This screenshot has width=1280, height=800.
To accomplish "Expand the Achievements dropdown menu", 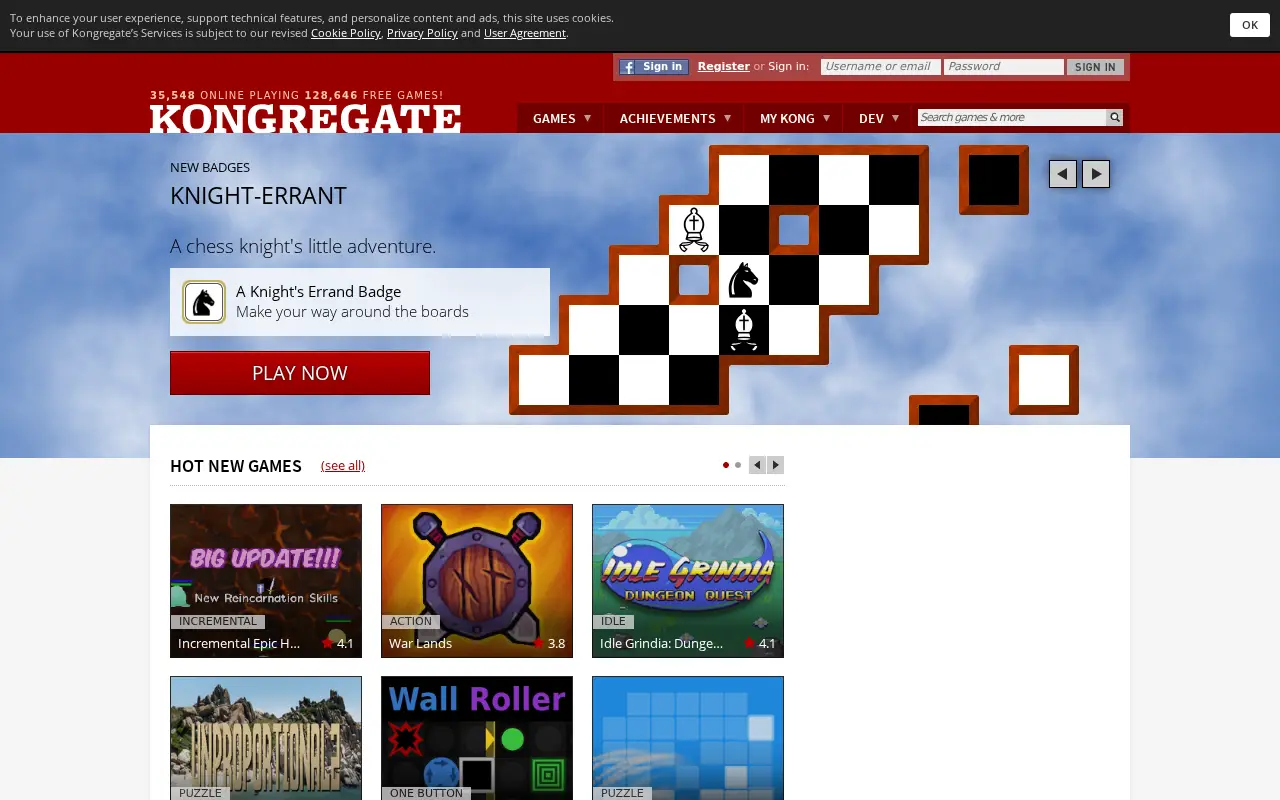I will pos(675,118).
